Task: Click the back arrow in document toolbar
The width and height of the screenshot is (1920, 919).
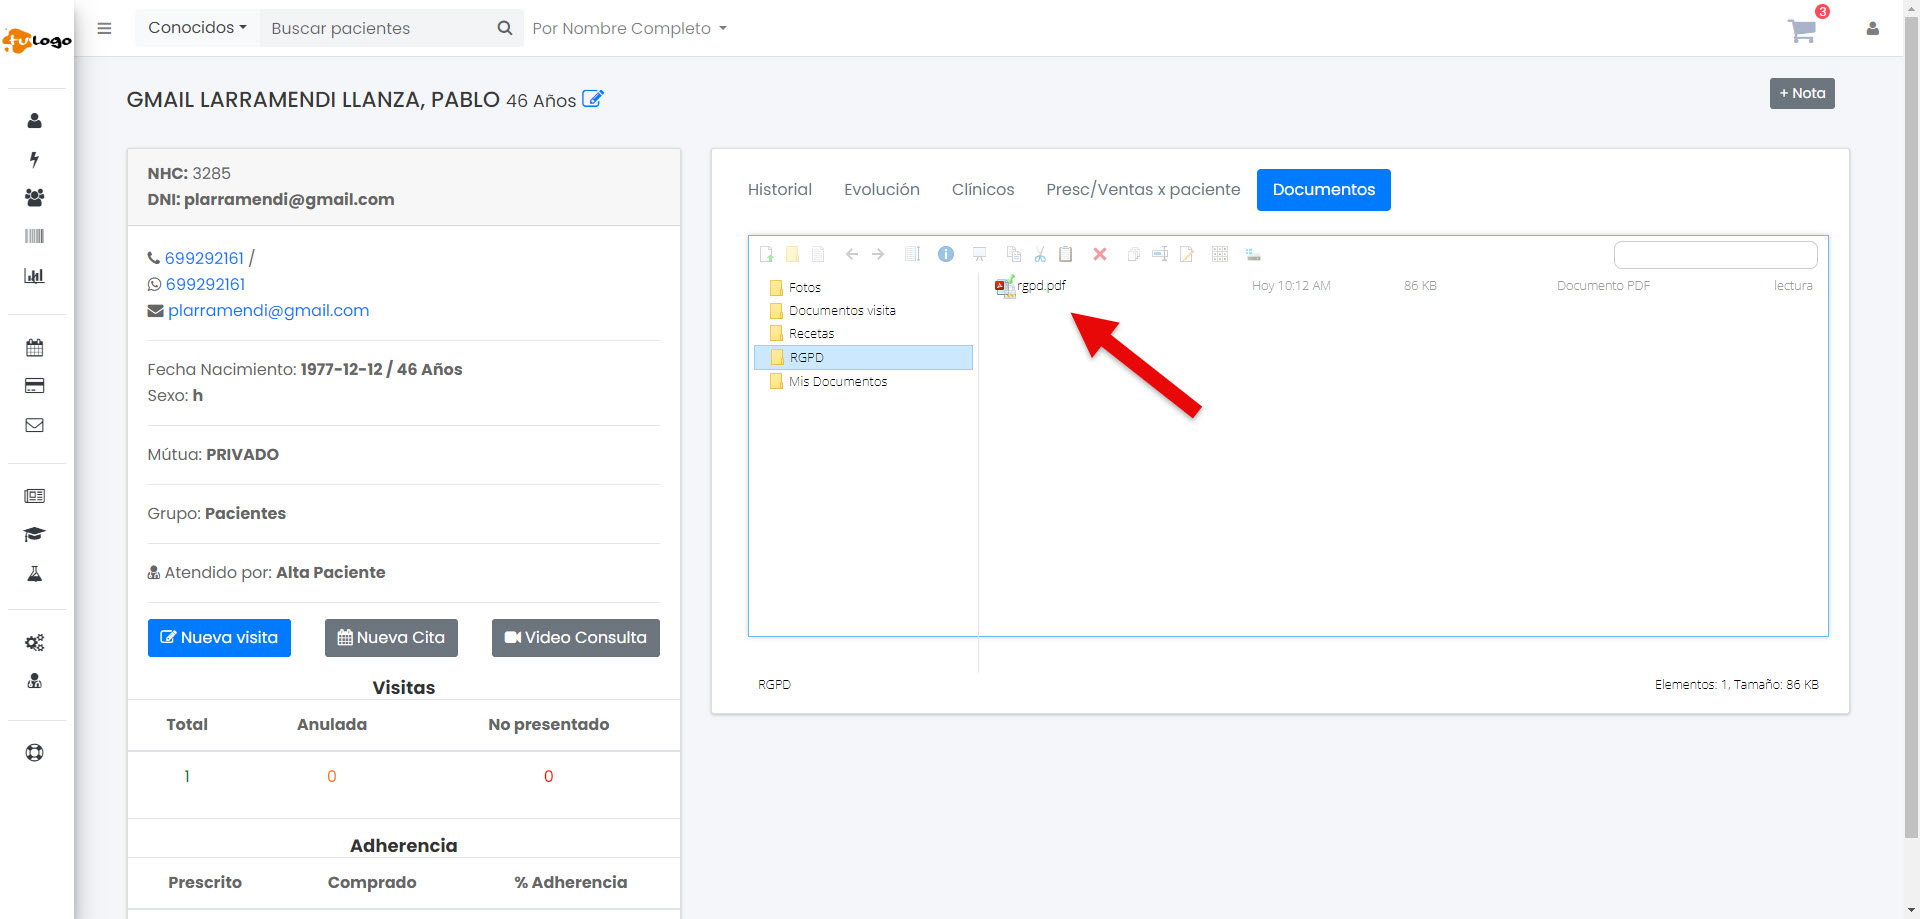Action: pos(852,254)
